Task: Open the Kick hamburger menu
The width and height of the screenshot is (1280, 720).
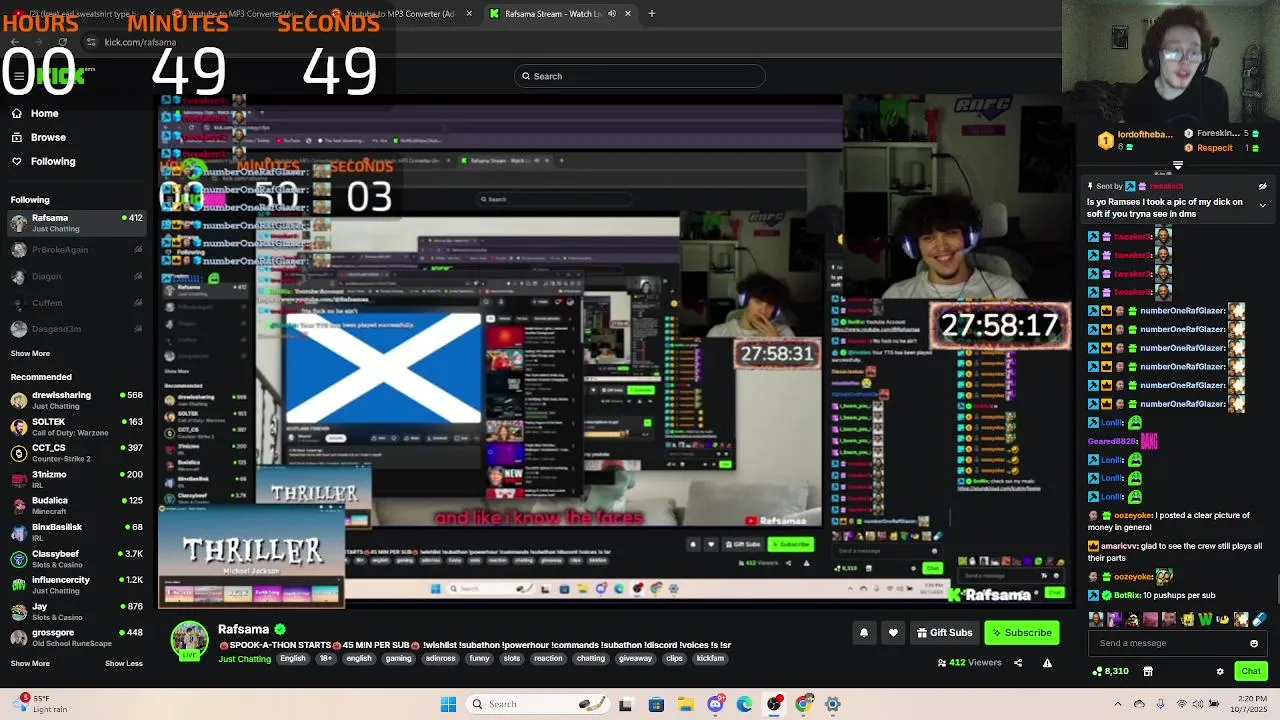Action: (x=18, y=76)
